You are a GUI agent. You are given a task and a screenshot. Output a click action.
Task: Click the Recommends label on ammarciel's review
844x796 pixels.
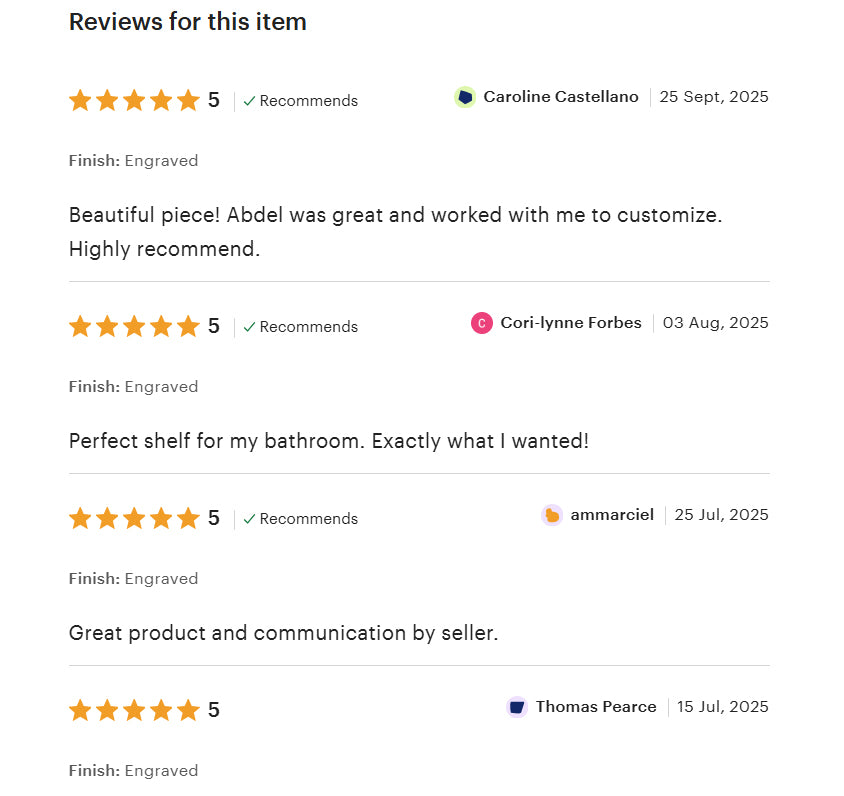point(308,519)
